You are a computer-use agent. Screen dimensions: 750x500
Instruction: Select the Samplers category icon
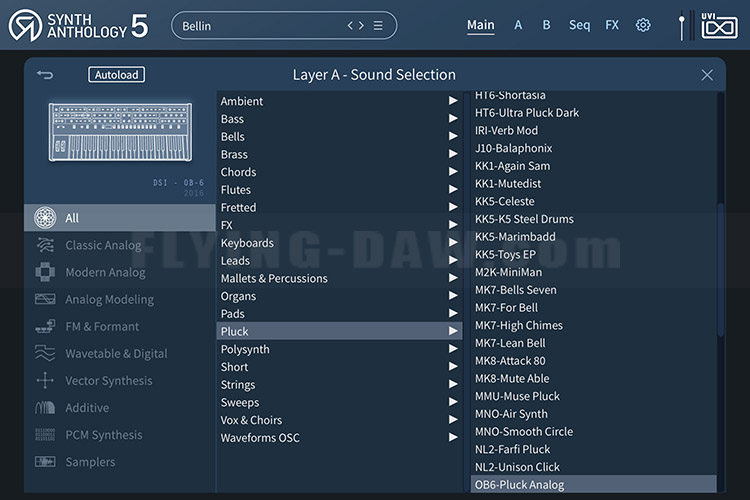(45, 462)
